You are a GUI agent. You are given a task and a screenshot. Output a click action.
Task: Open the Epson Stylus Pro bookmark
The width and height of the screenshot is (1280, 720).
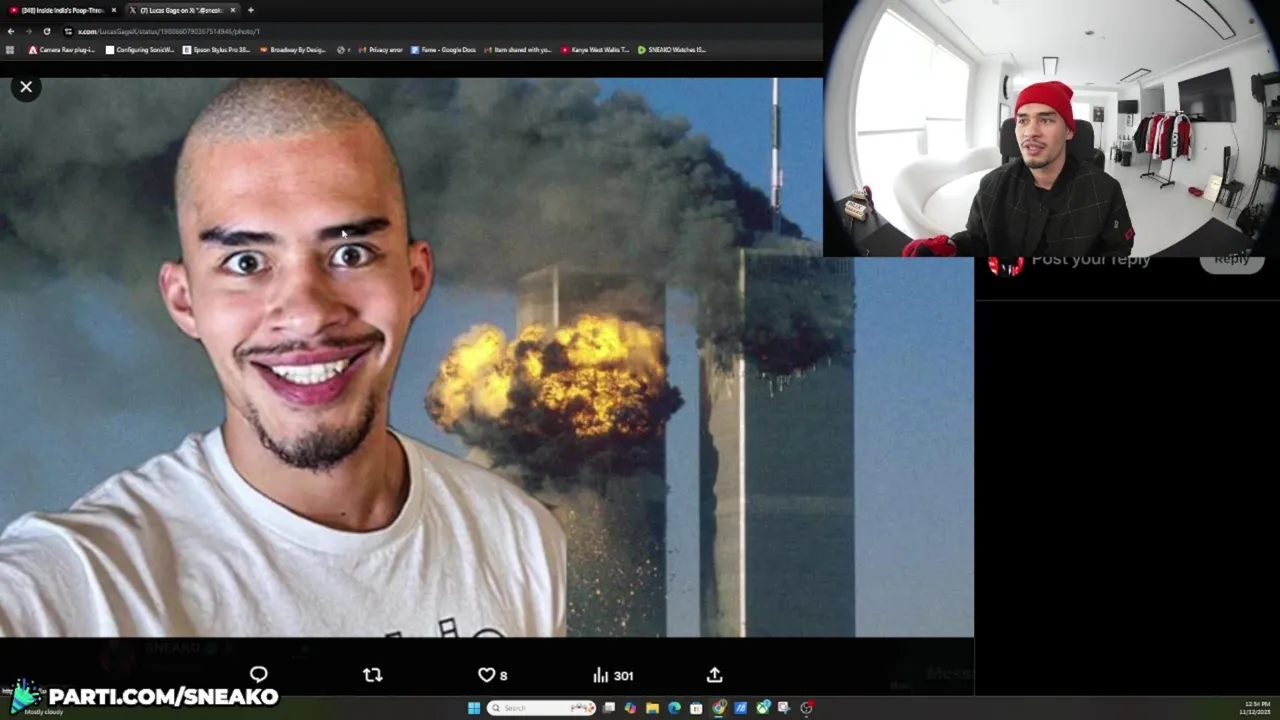[x=216, y=49]
